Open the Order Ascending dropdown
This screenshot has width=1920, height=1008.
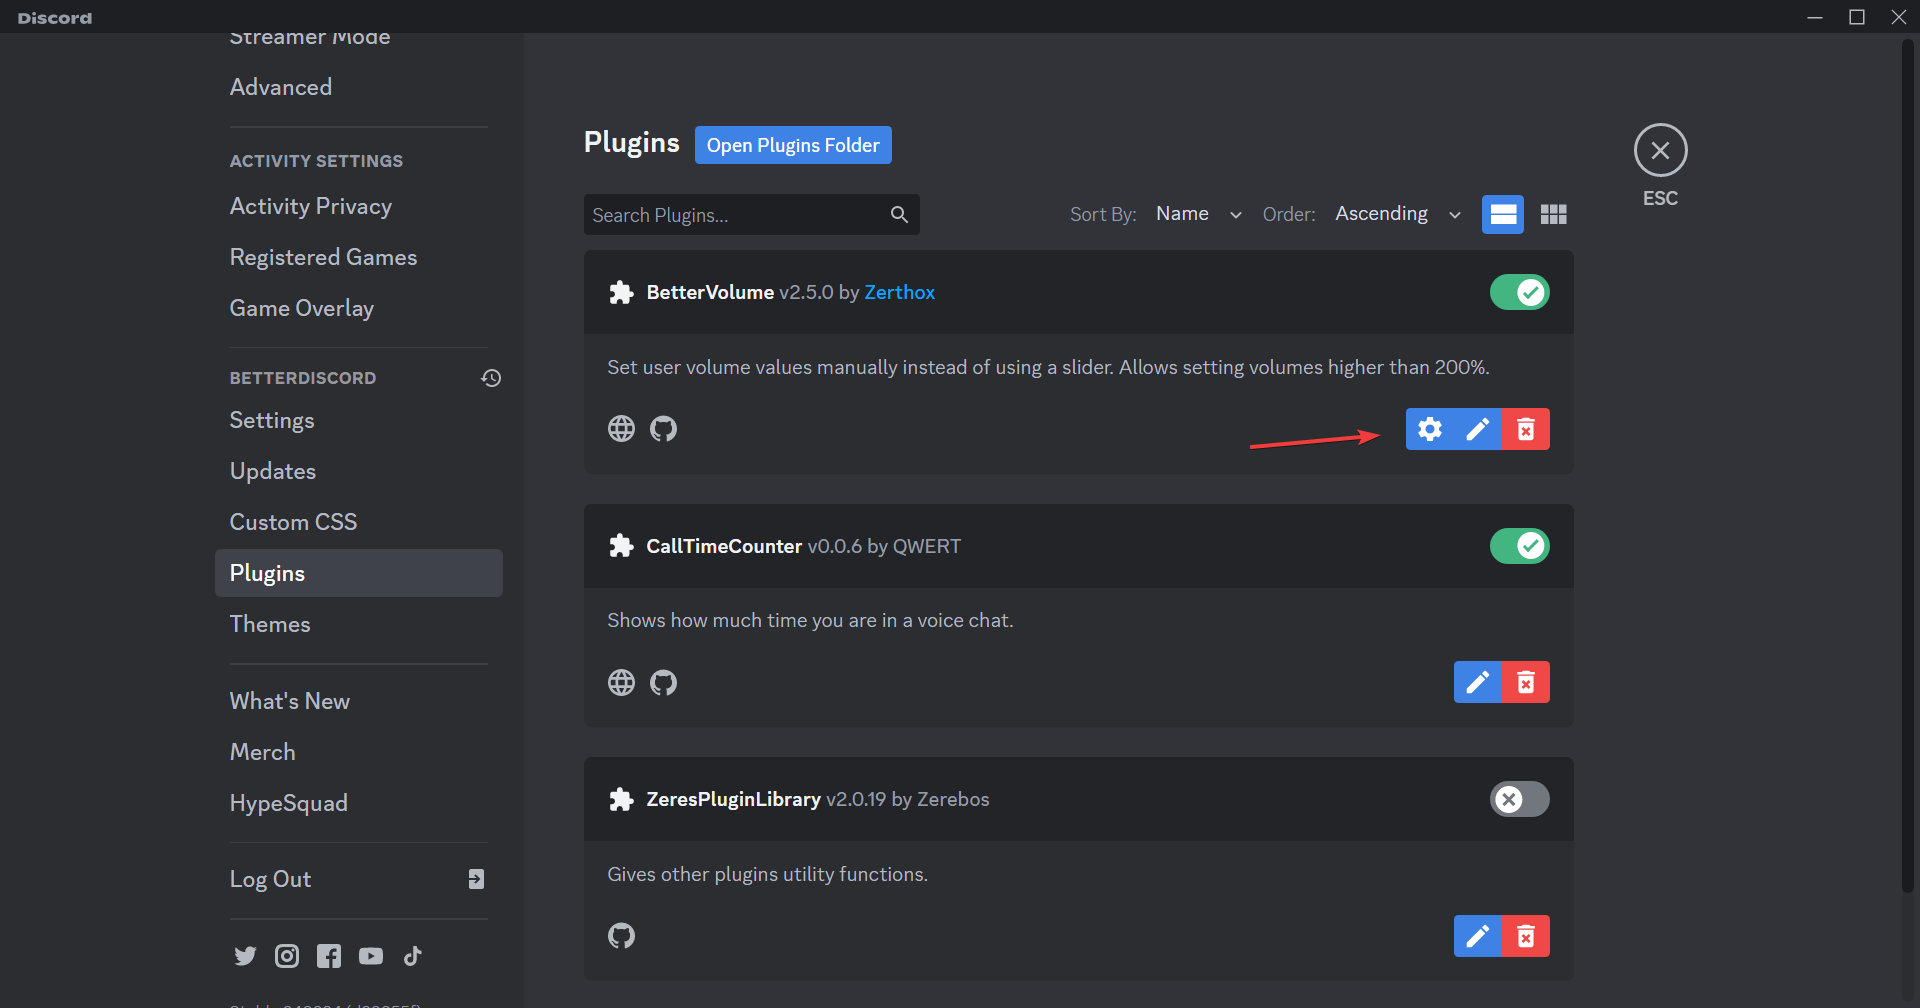(x=1398, y=214)
